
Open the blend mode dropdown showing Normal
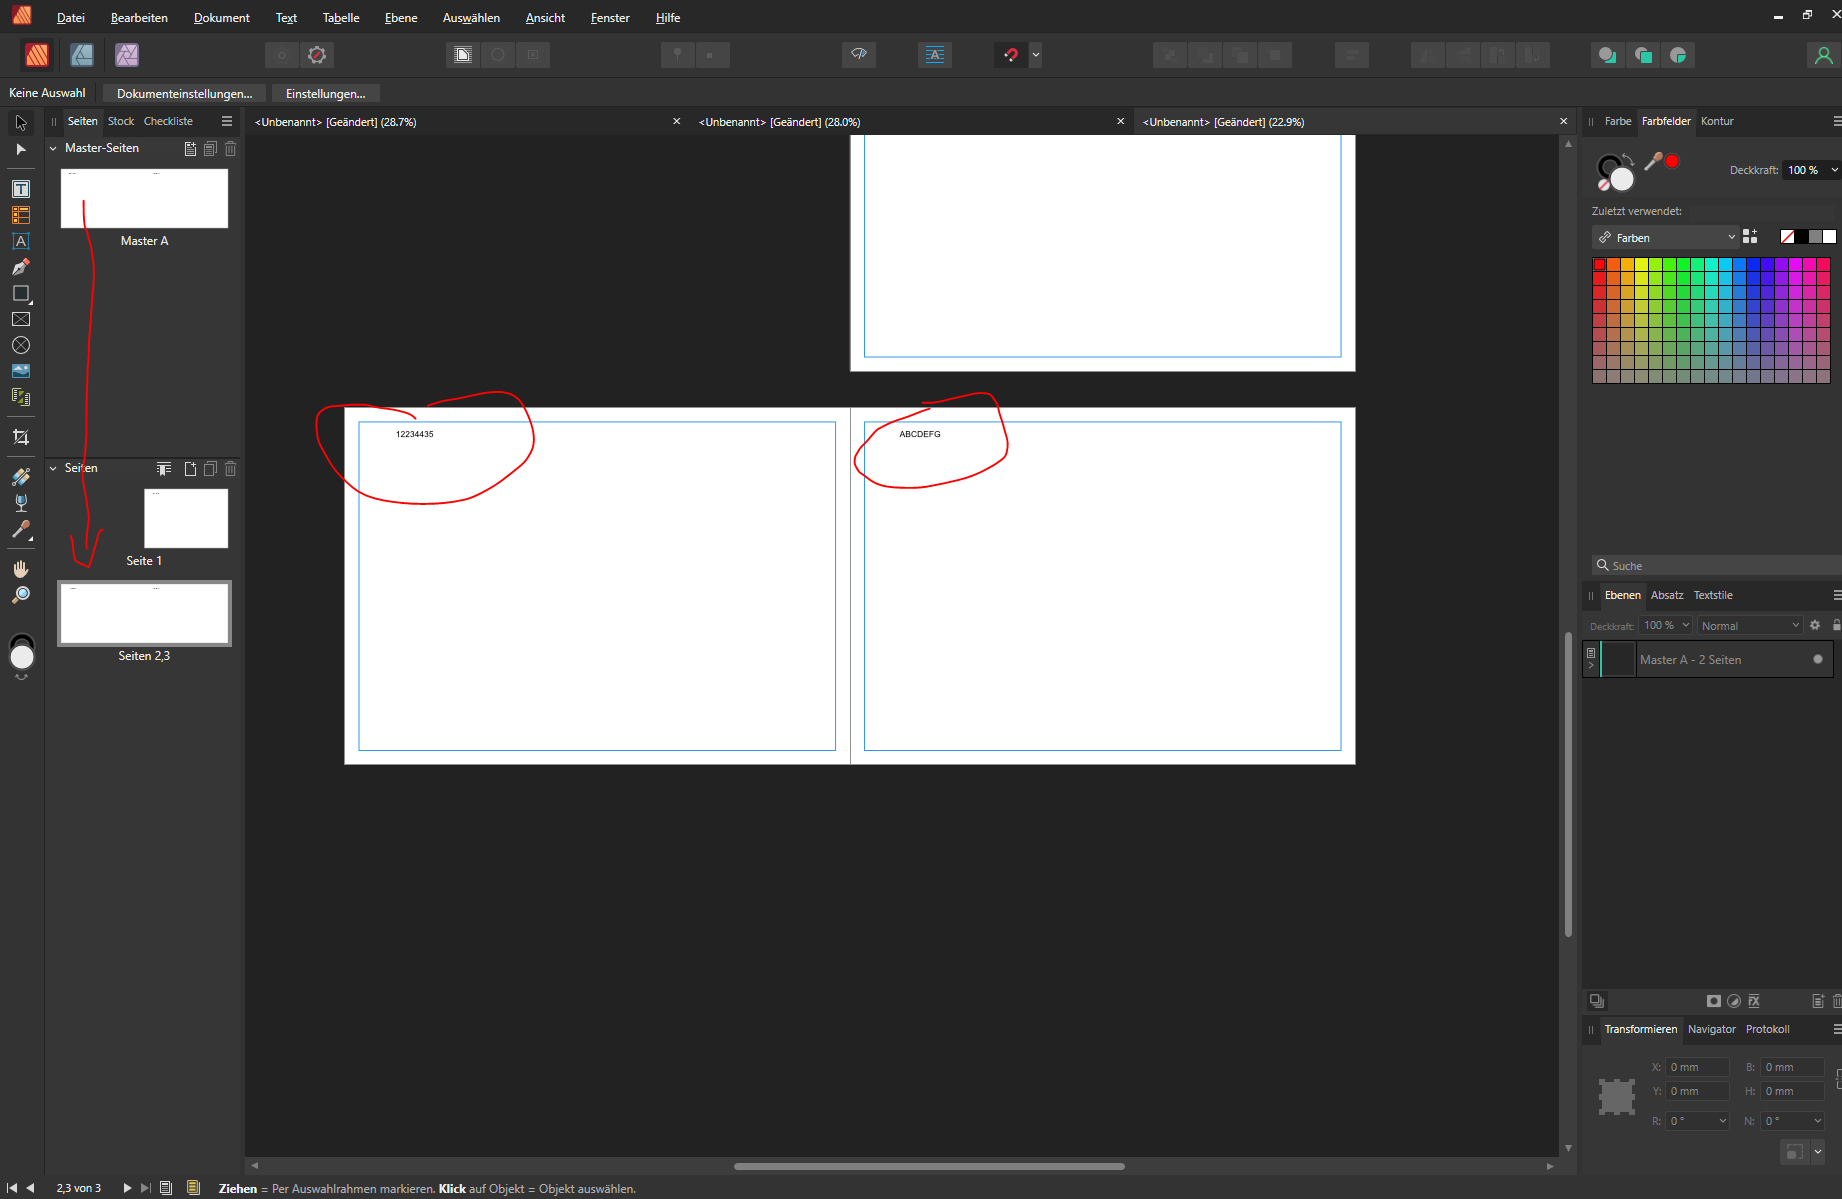pyautogui.click(x=1748, y=624)
